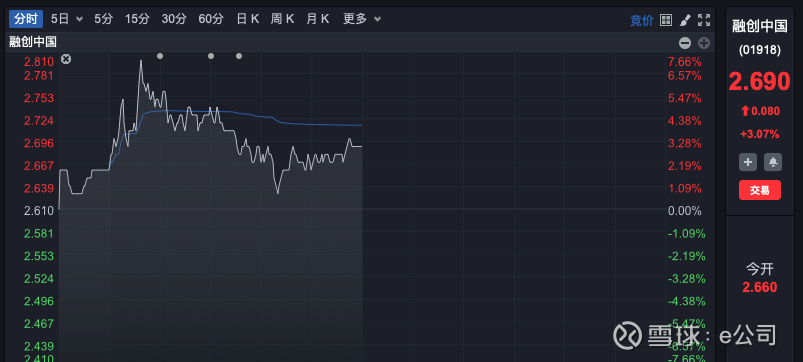Switch to the 5日 chart view
803x362 pixels.
coord(60,19)
